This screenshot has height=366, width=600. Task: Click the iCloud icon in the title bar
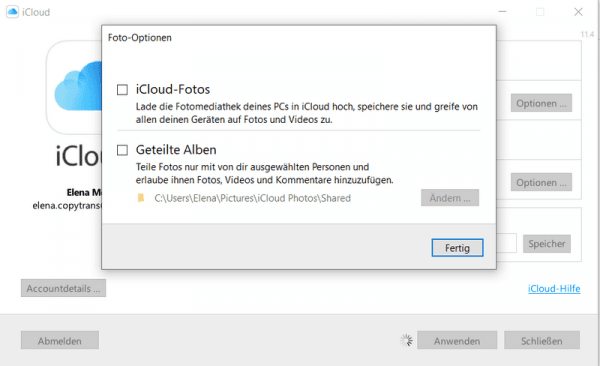click(12, 12)
